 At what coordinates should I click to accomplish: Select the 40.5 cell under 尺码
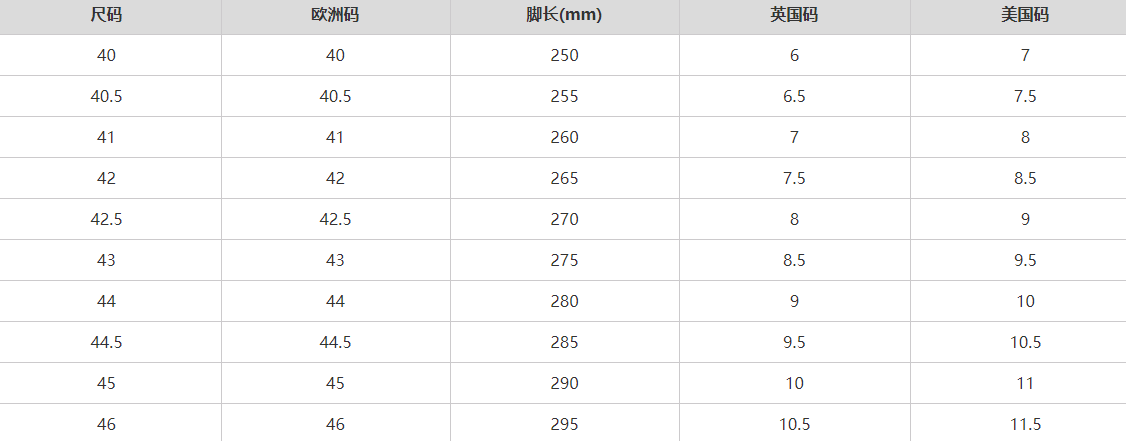pyautogui.click(x=106, y=96)
